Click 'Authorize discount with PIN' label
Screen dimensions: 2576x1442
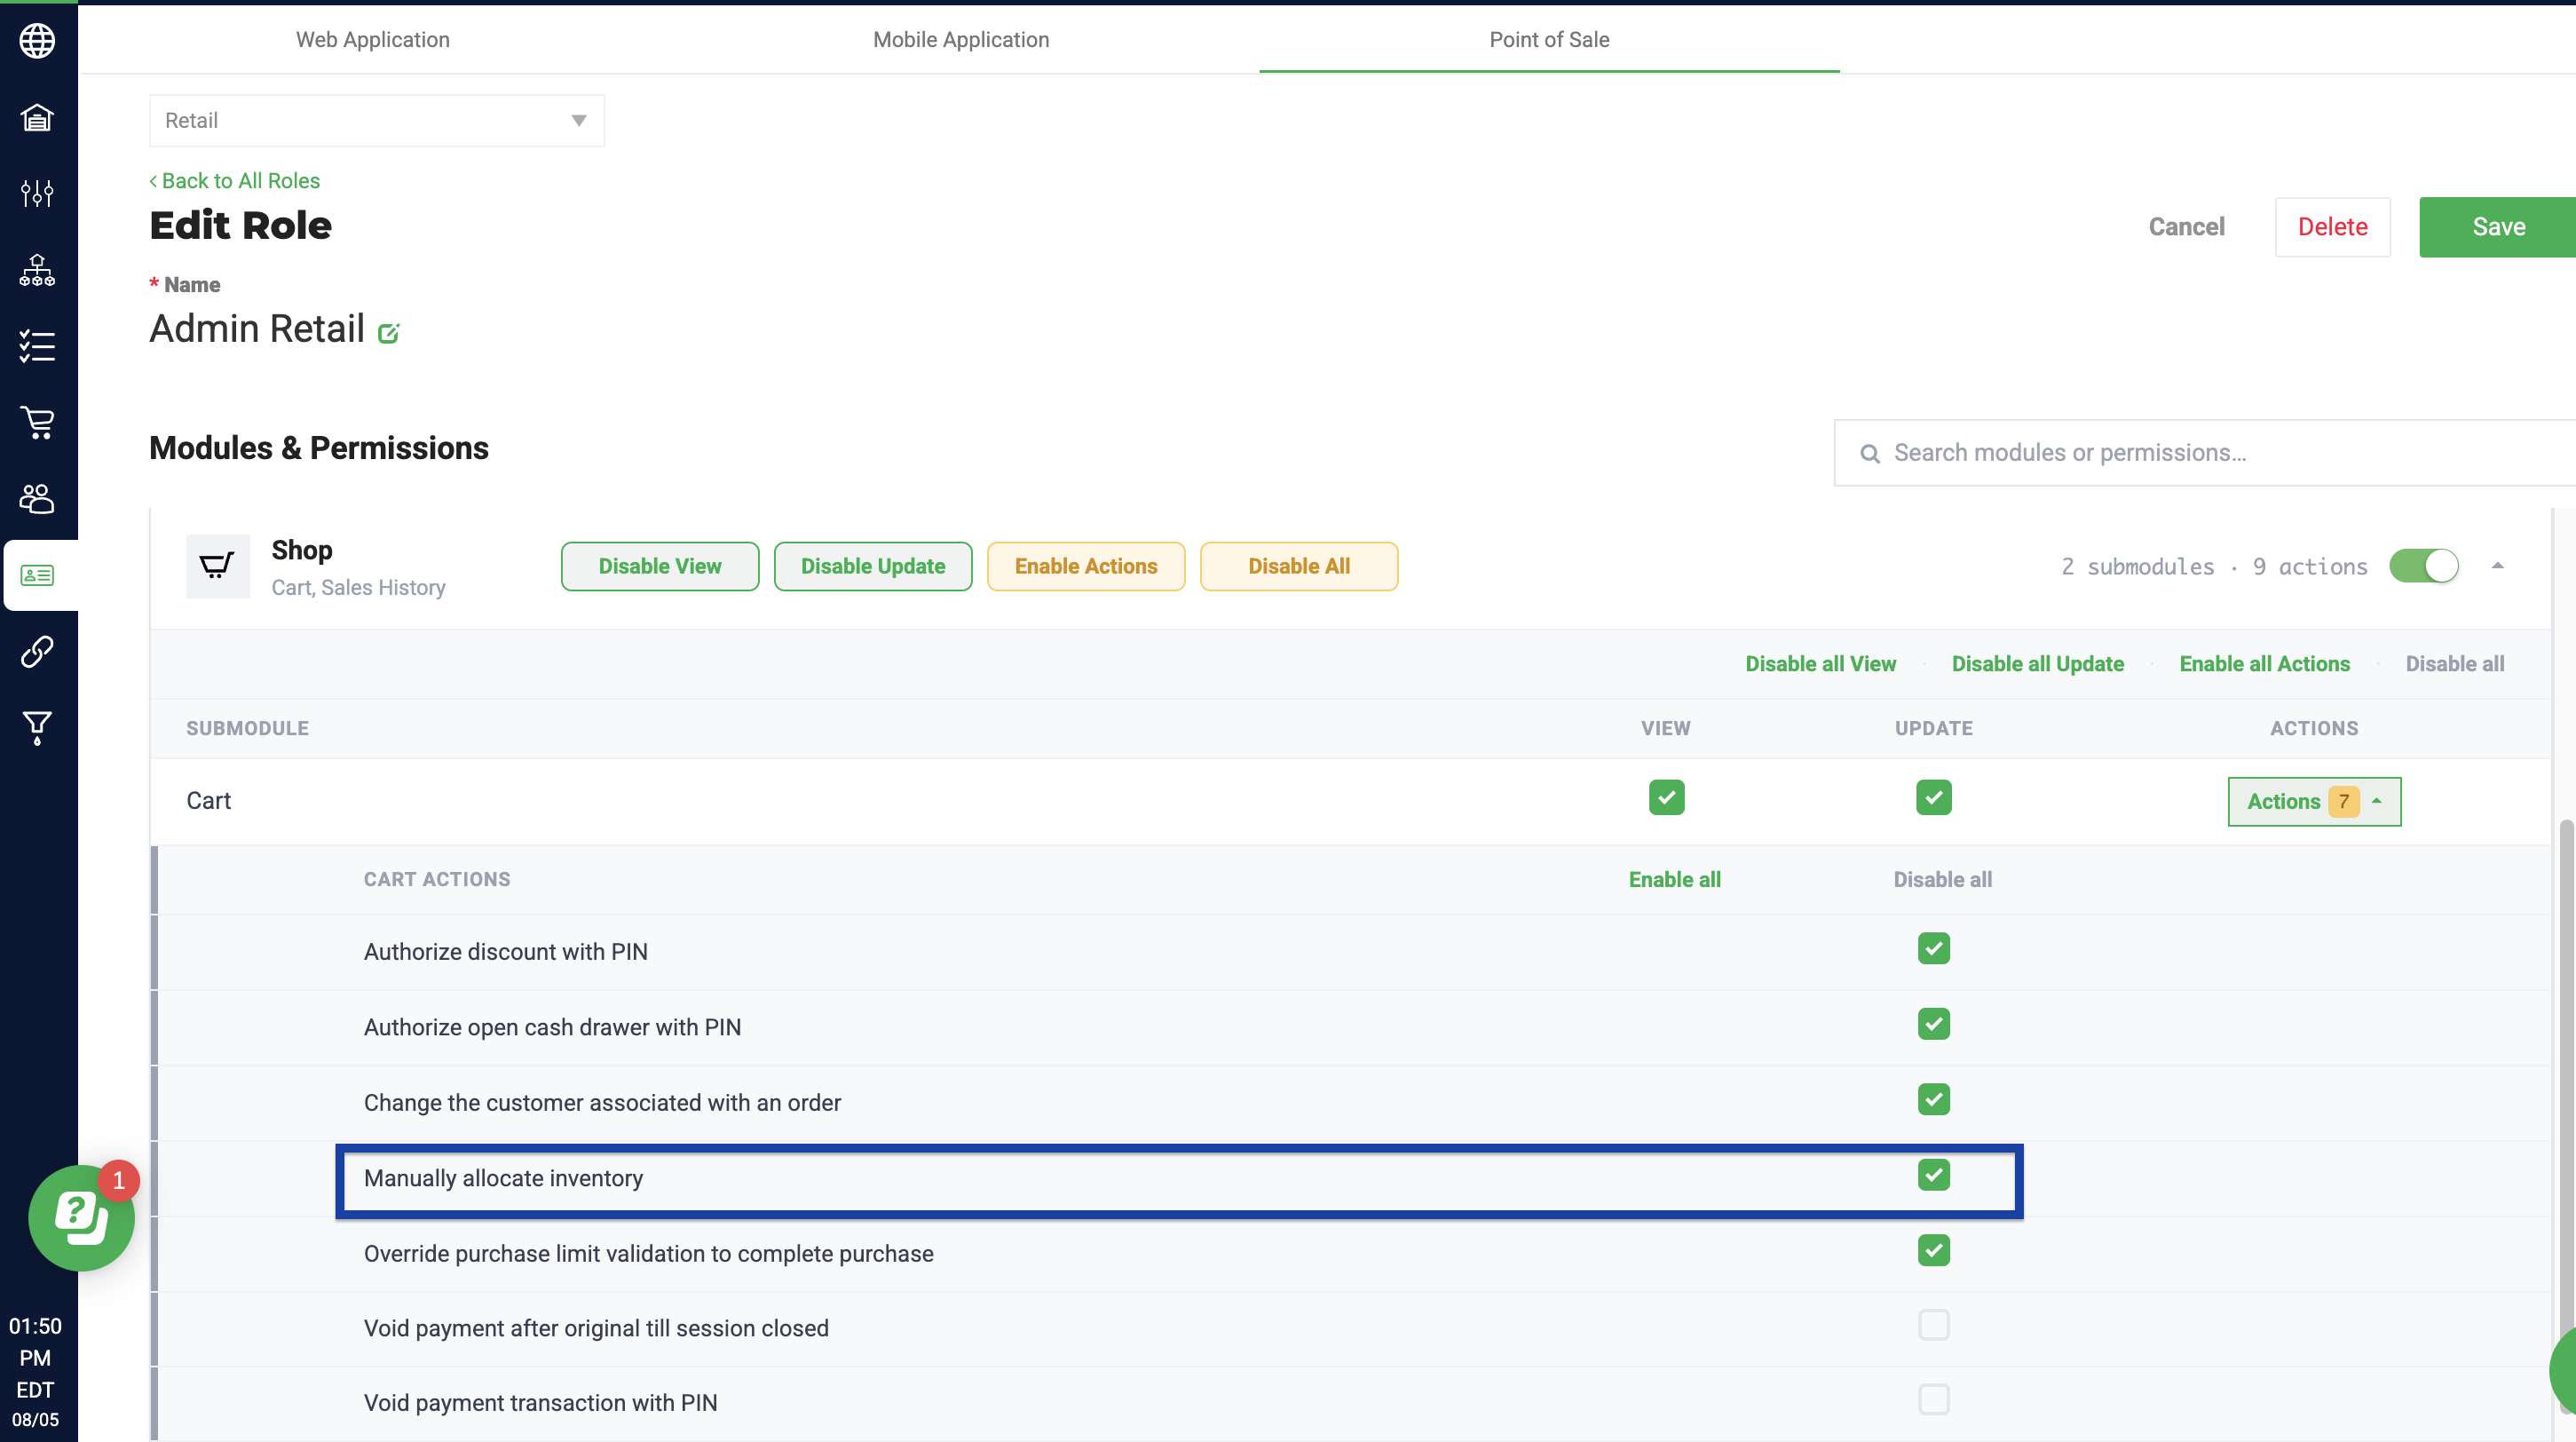pyautogui.click(x=505, y=952)
